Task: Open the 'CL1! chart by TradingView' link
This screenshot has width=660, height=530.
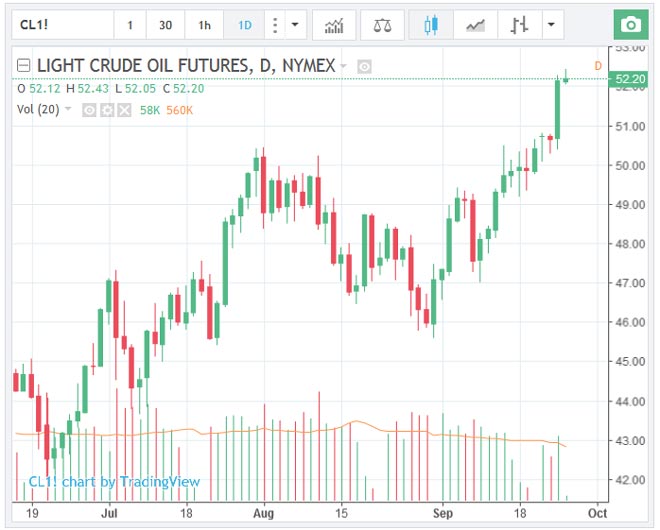Action: (x=114, y=482)
